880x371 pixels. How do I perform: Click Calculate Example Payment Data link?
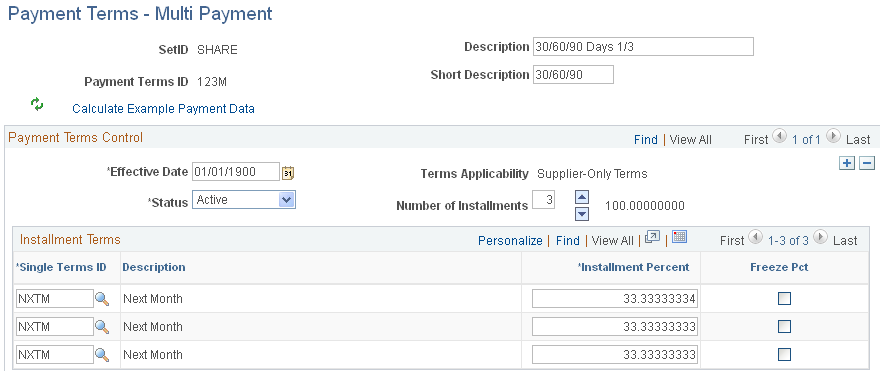[x=163, y=109]
